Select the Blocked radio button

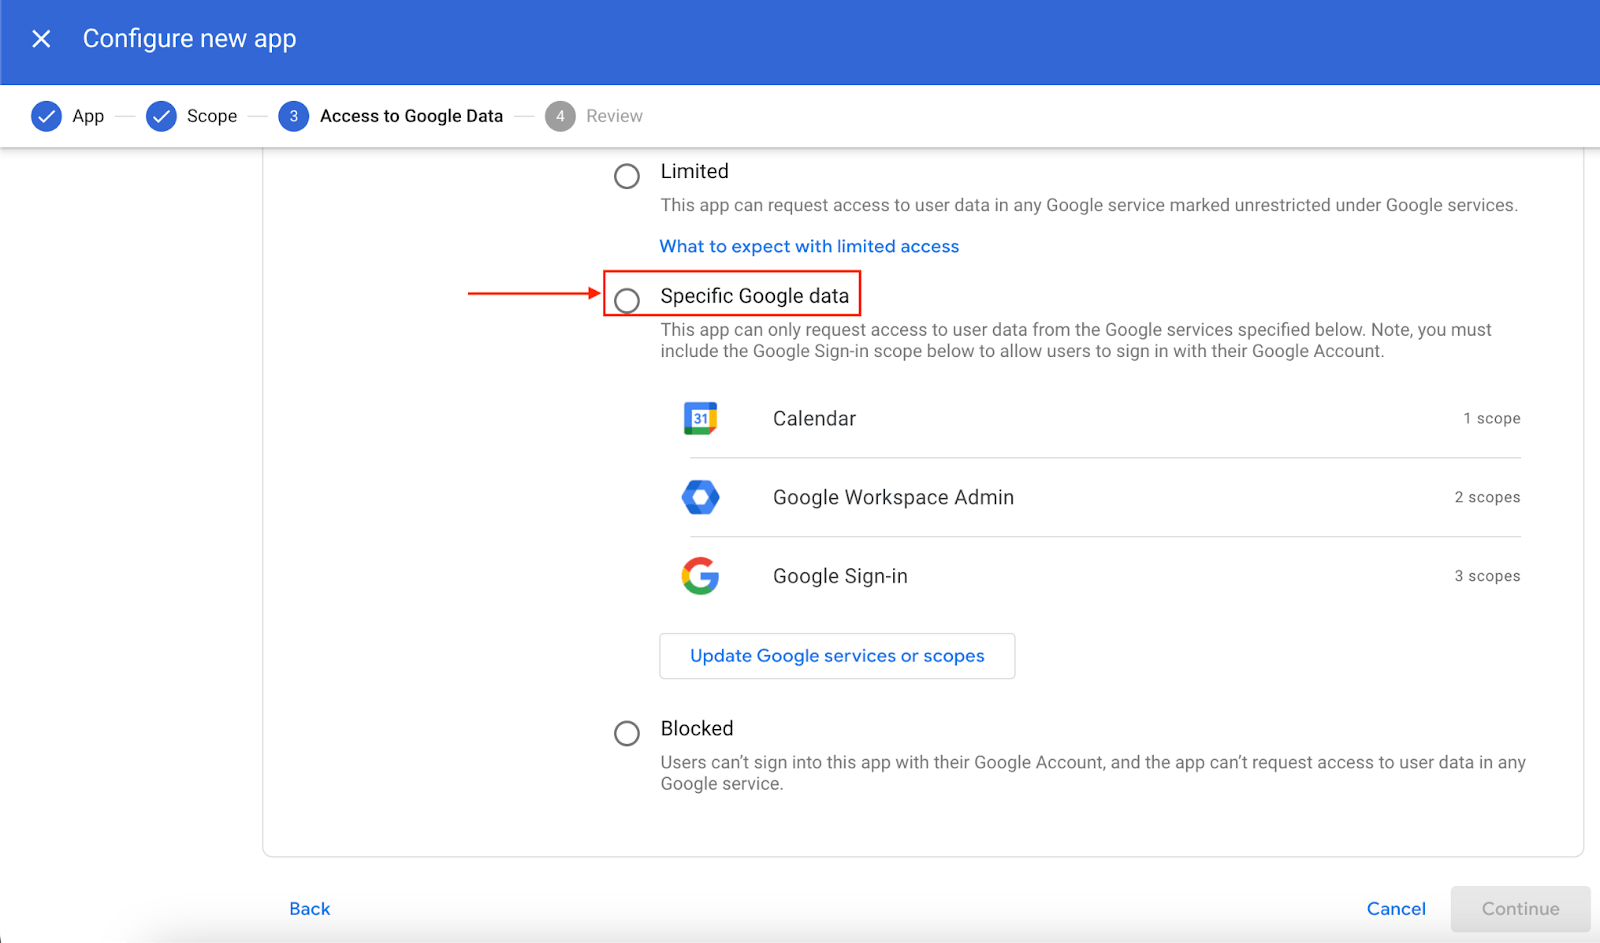pos(627,733)
